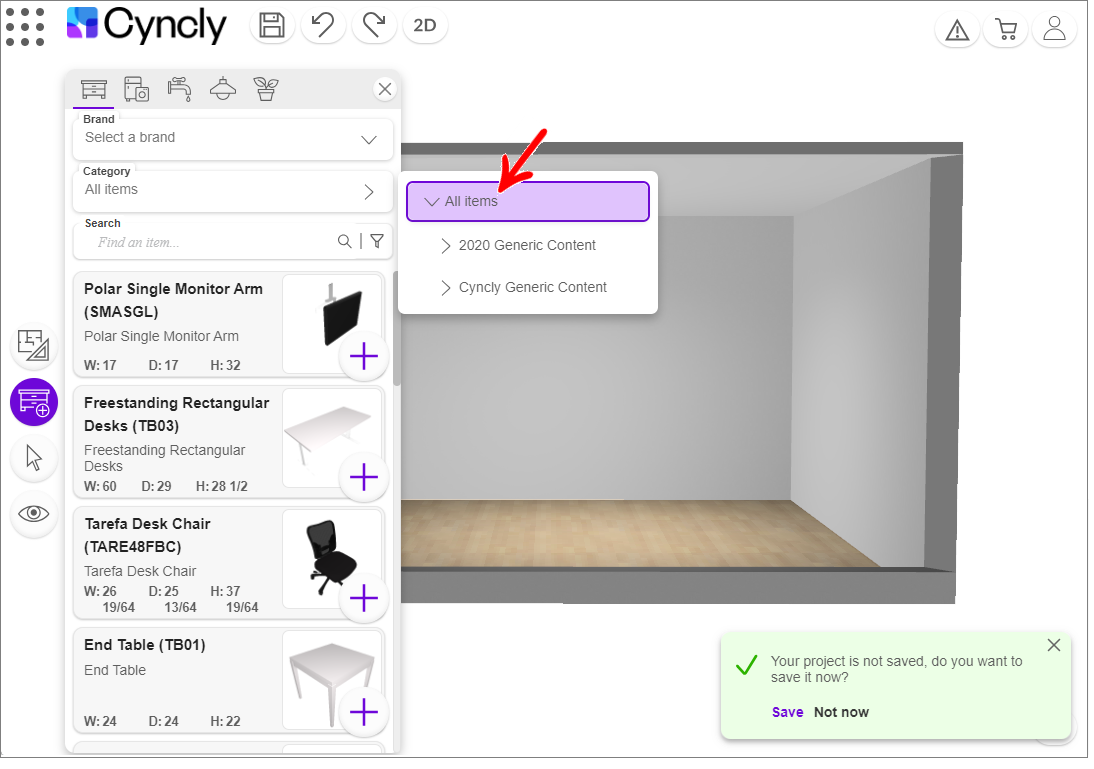Click the Cyncly logo
The image size is (1094, 769).
pos(147,25)
